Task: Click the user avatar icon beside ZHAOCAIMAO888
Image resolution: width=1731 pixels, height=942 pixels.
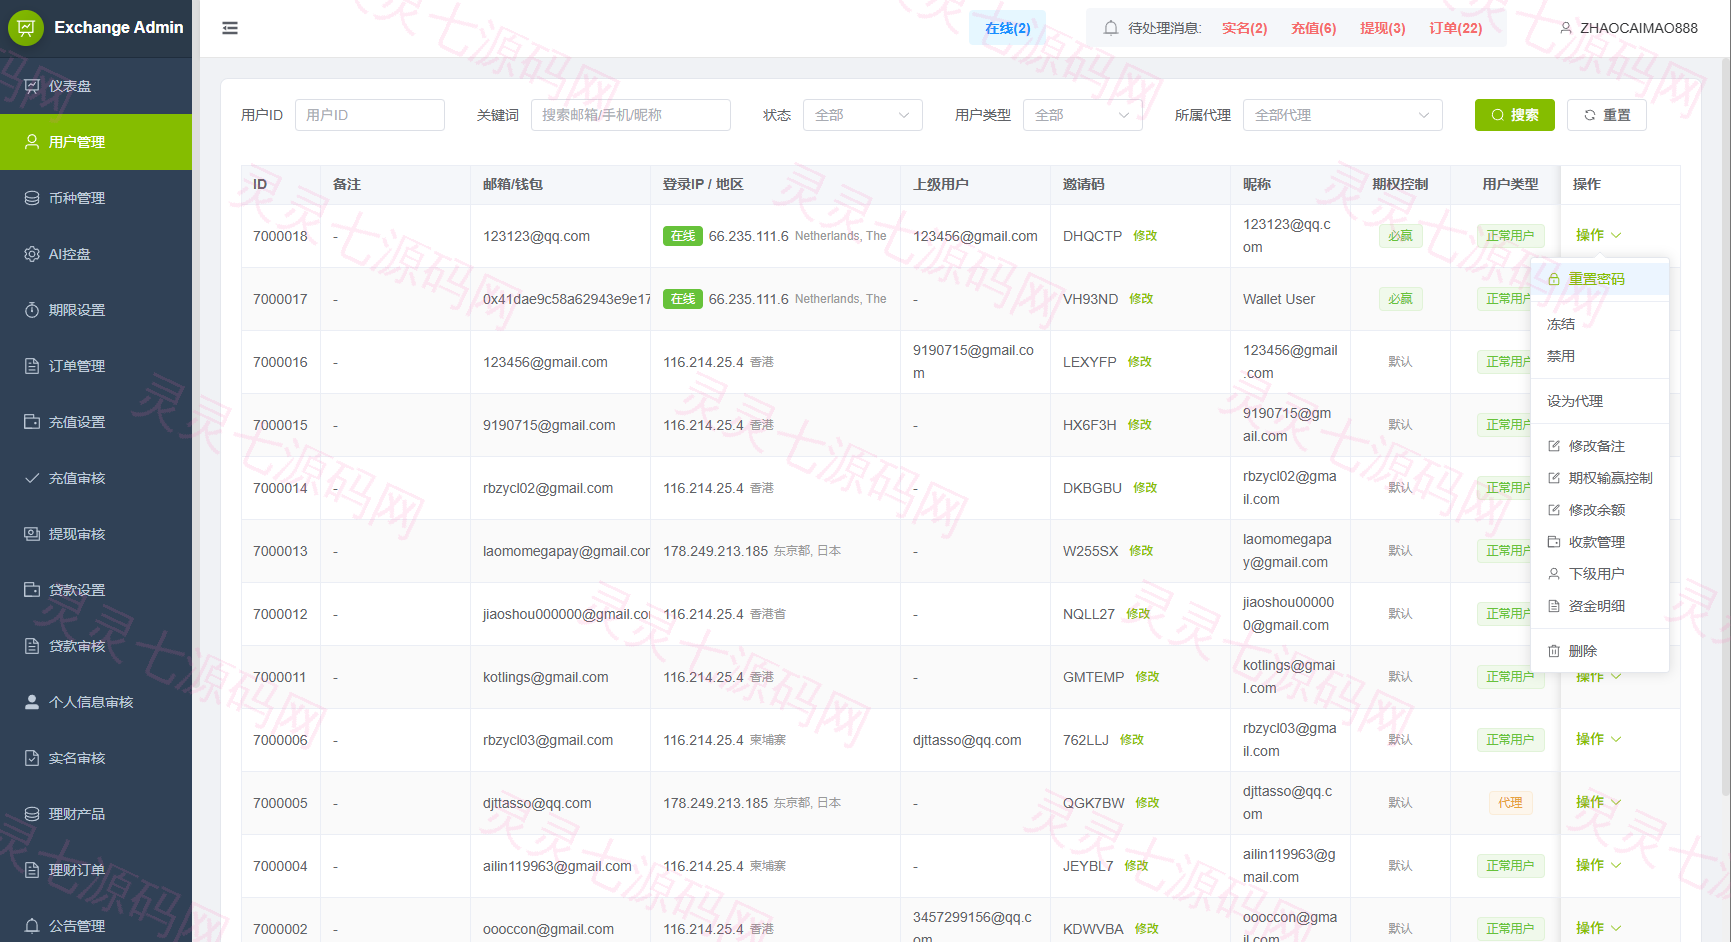Action: click(x=1566, y=28)
